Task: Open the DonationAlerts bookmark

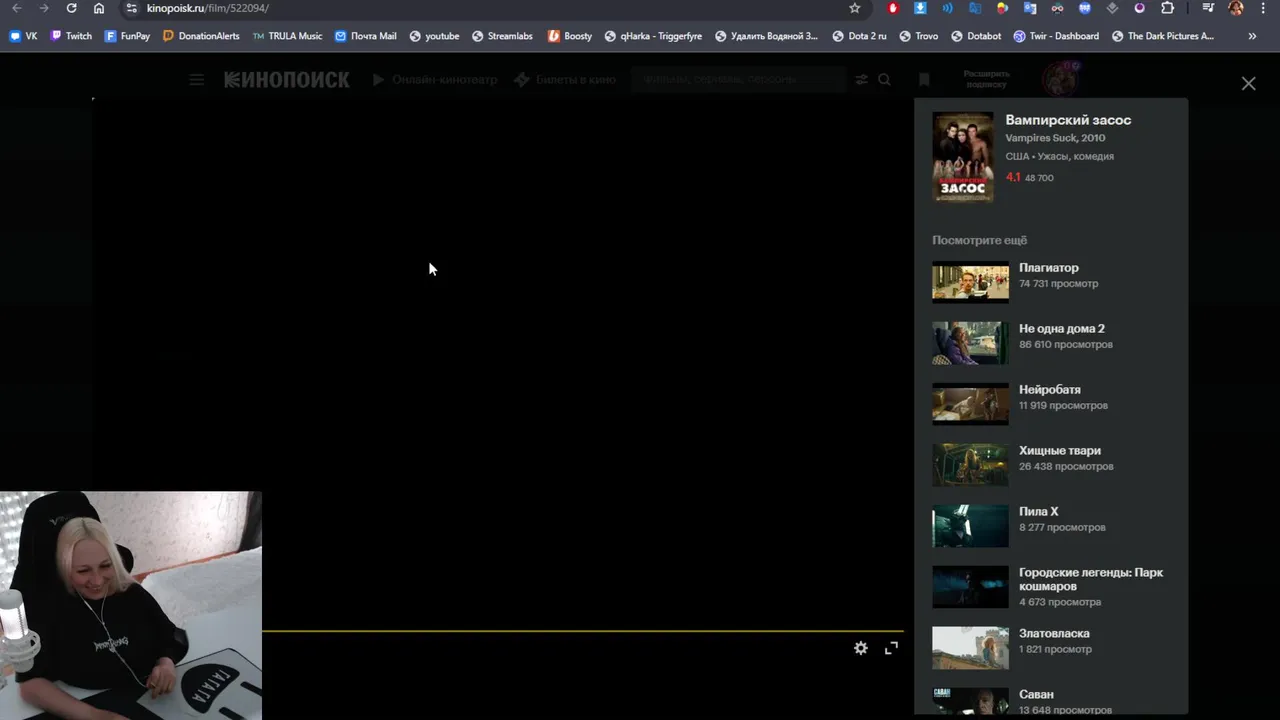Action: pos(201,36)
